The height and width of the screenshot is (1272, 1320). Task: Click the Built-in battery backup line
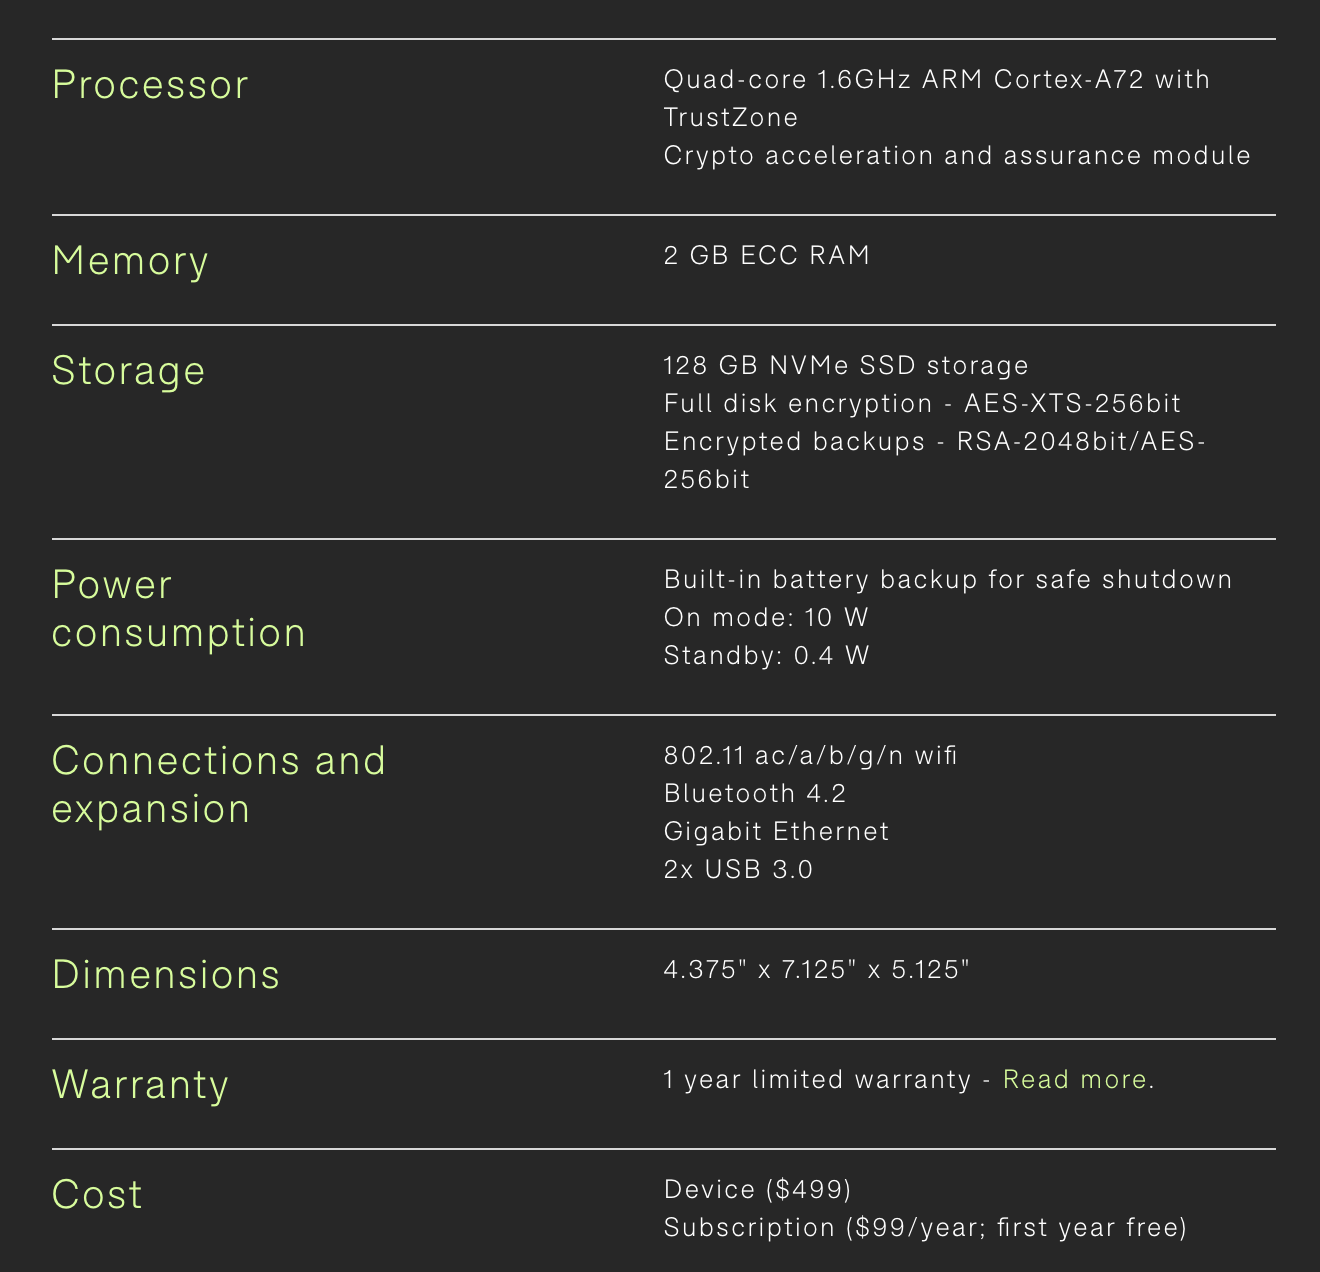[947, 580]
